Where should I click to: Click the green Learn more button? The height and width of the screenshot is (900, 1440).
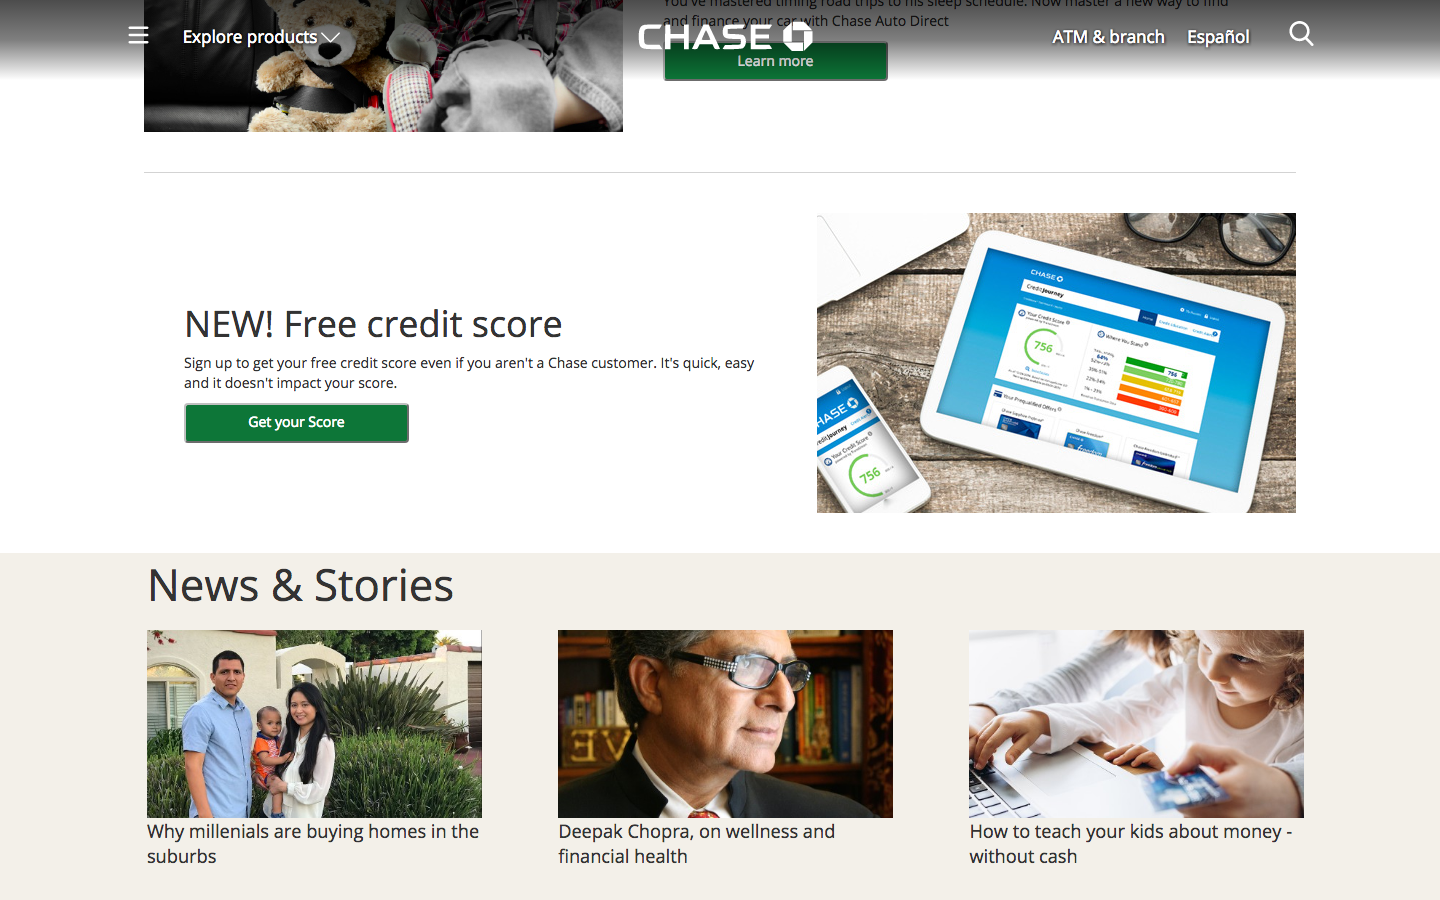tap(775, 61)
